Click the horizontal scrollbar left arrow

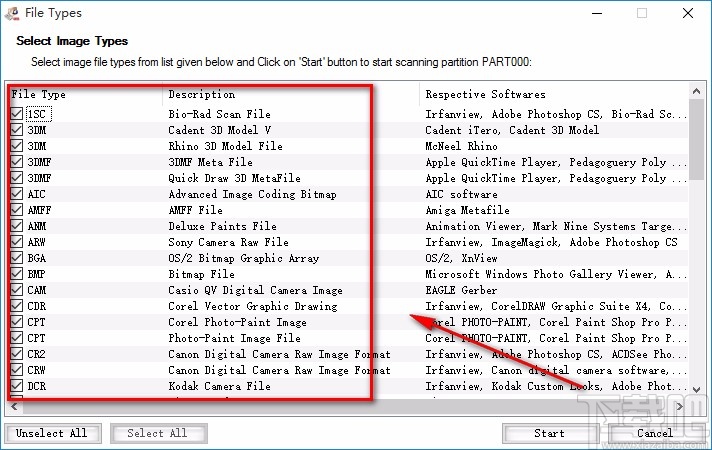tap(14, 406)
